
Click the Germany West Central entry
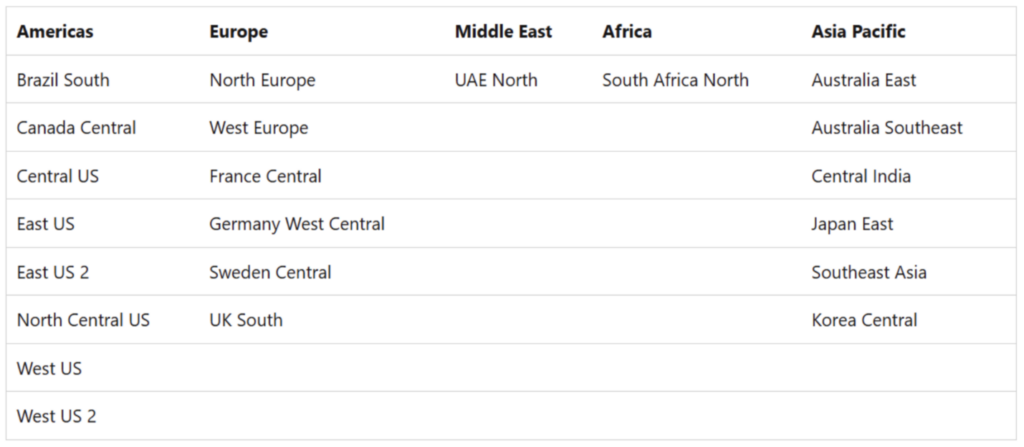click(297, 224)
